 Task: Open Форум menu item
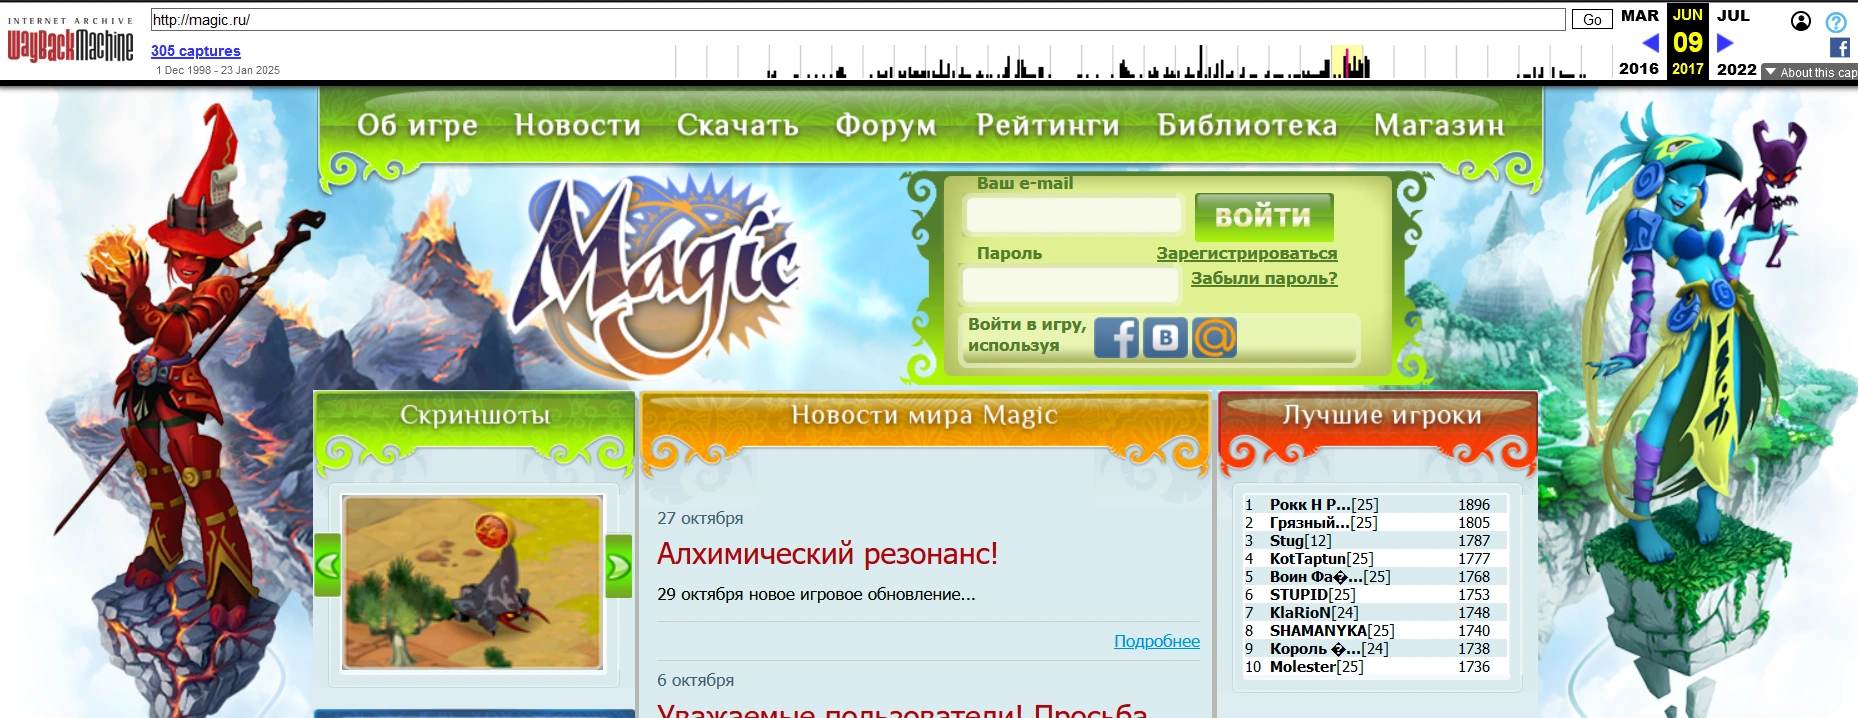(x=886, y=125)
